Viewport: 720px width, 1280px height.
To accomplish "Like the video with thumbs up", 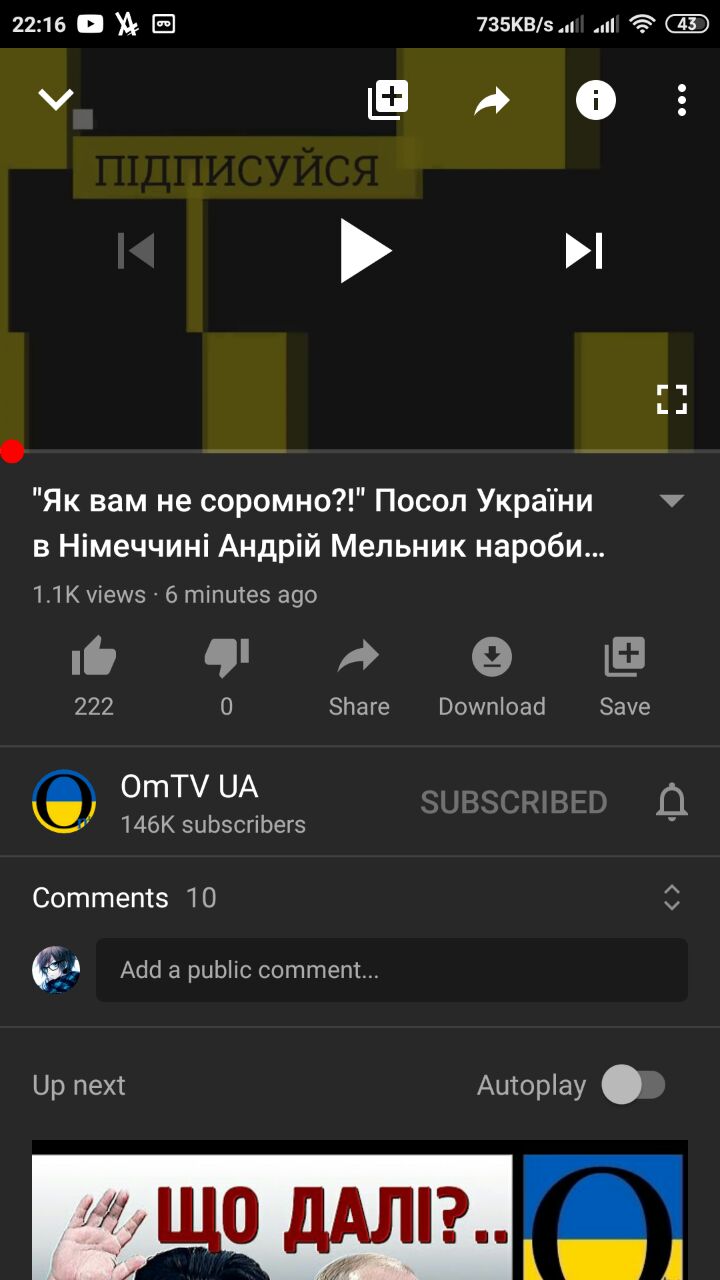I will [94, 678].
